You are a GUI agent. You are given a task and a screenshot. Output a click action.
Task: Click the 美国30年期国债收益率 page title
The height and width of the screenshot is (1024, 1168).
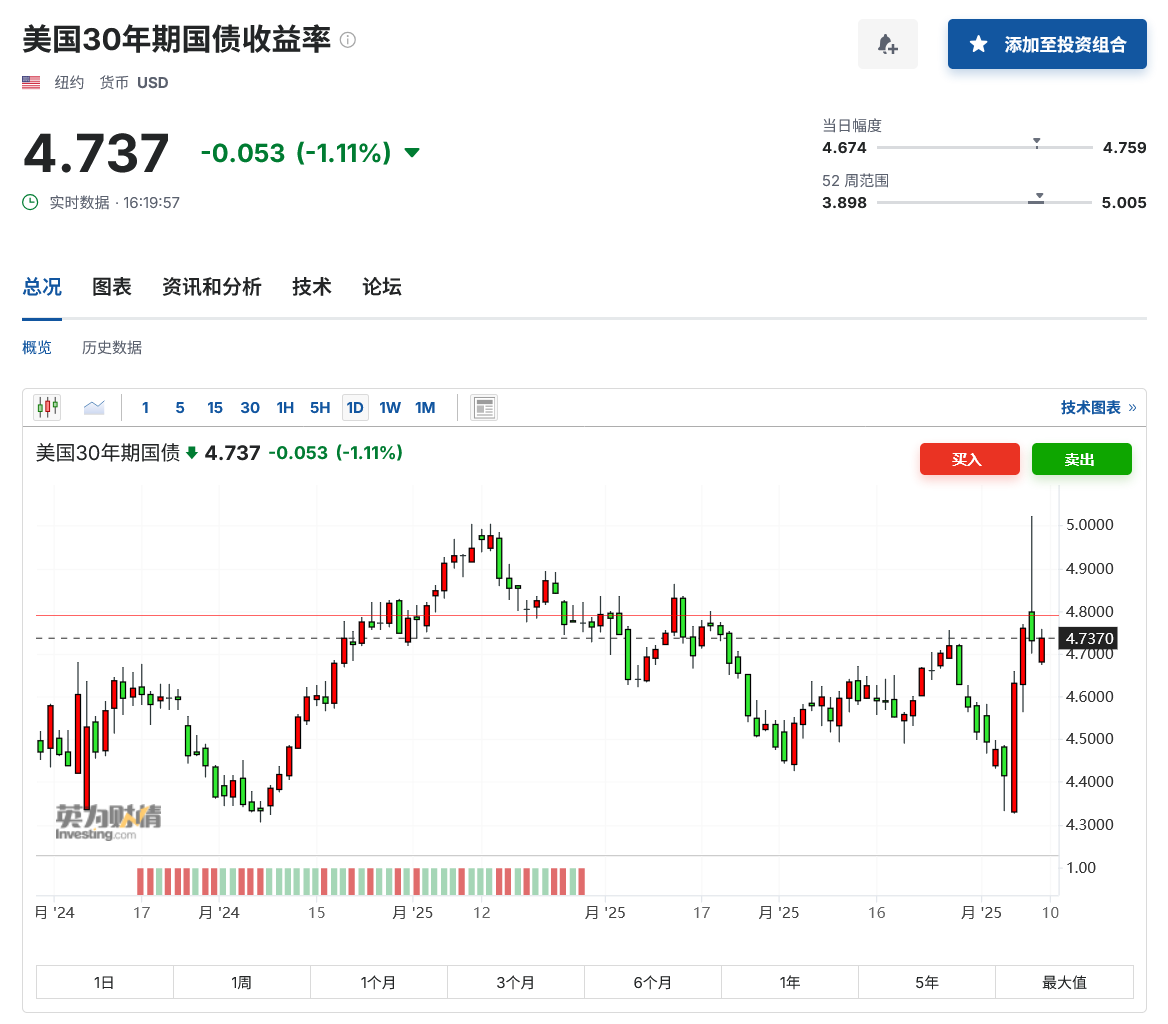(177, 39)
